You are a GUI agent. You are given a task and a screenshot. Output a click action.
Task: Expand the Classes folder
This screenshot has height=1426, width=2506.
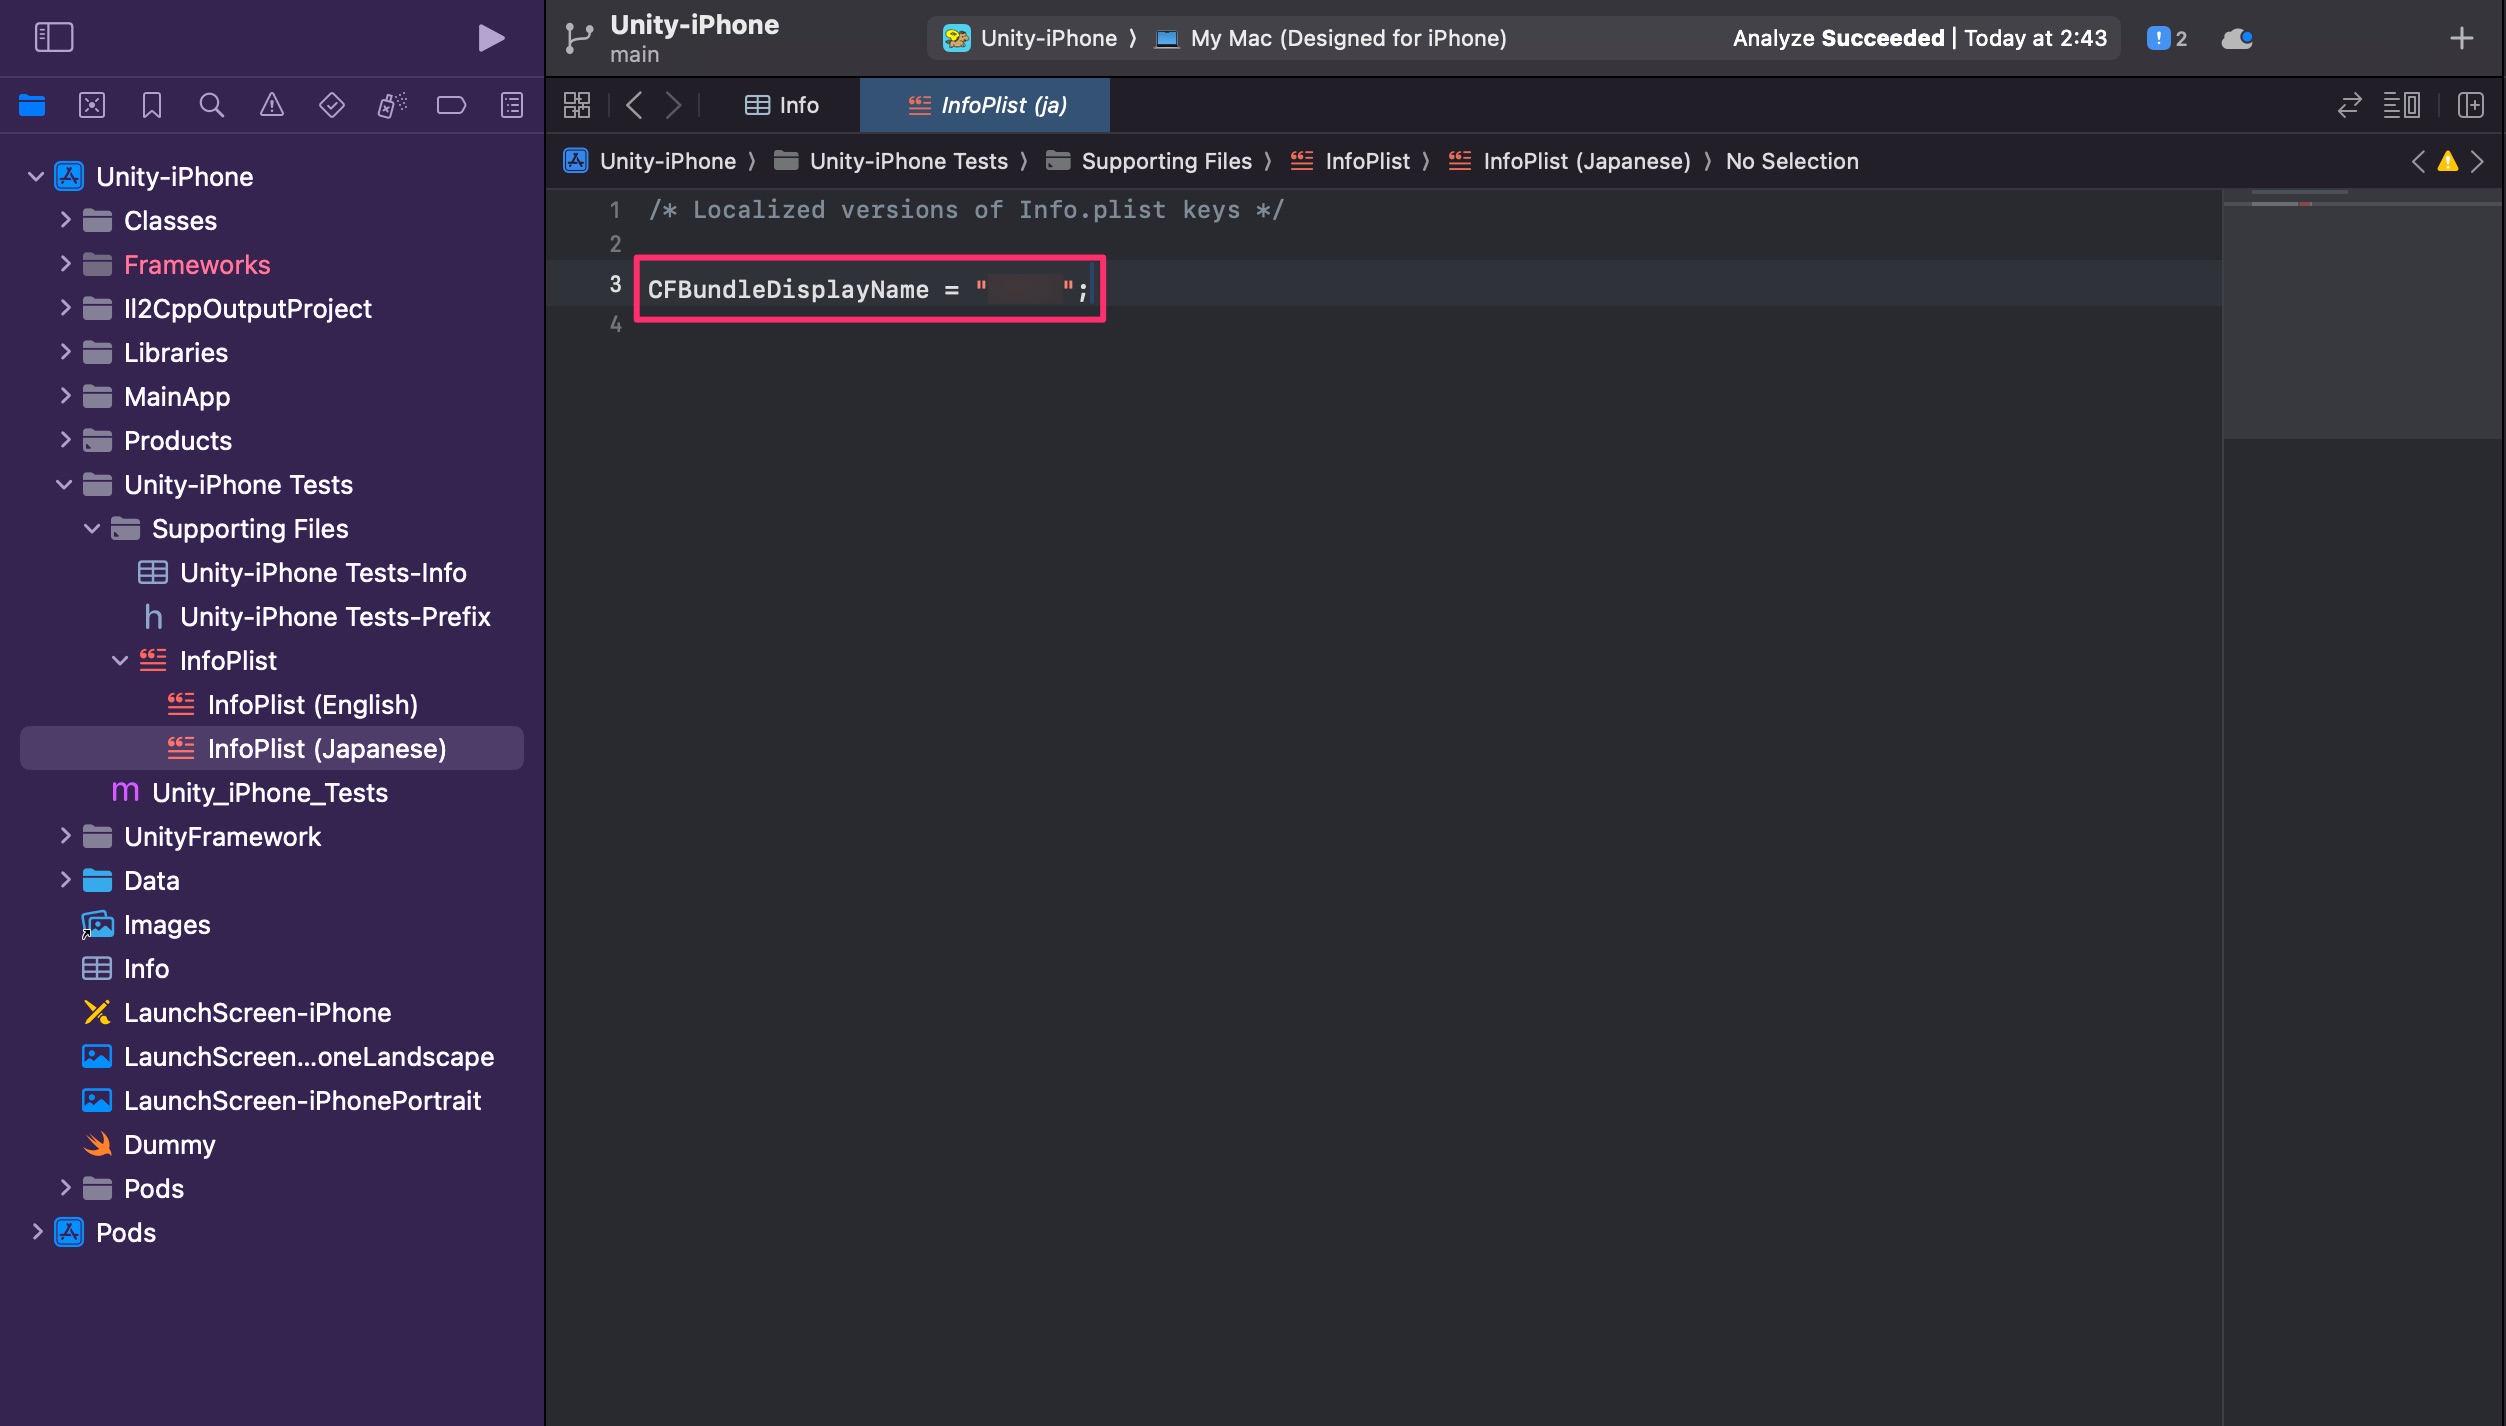tap(65, 220)
